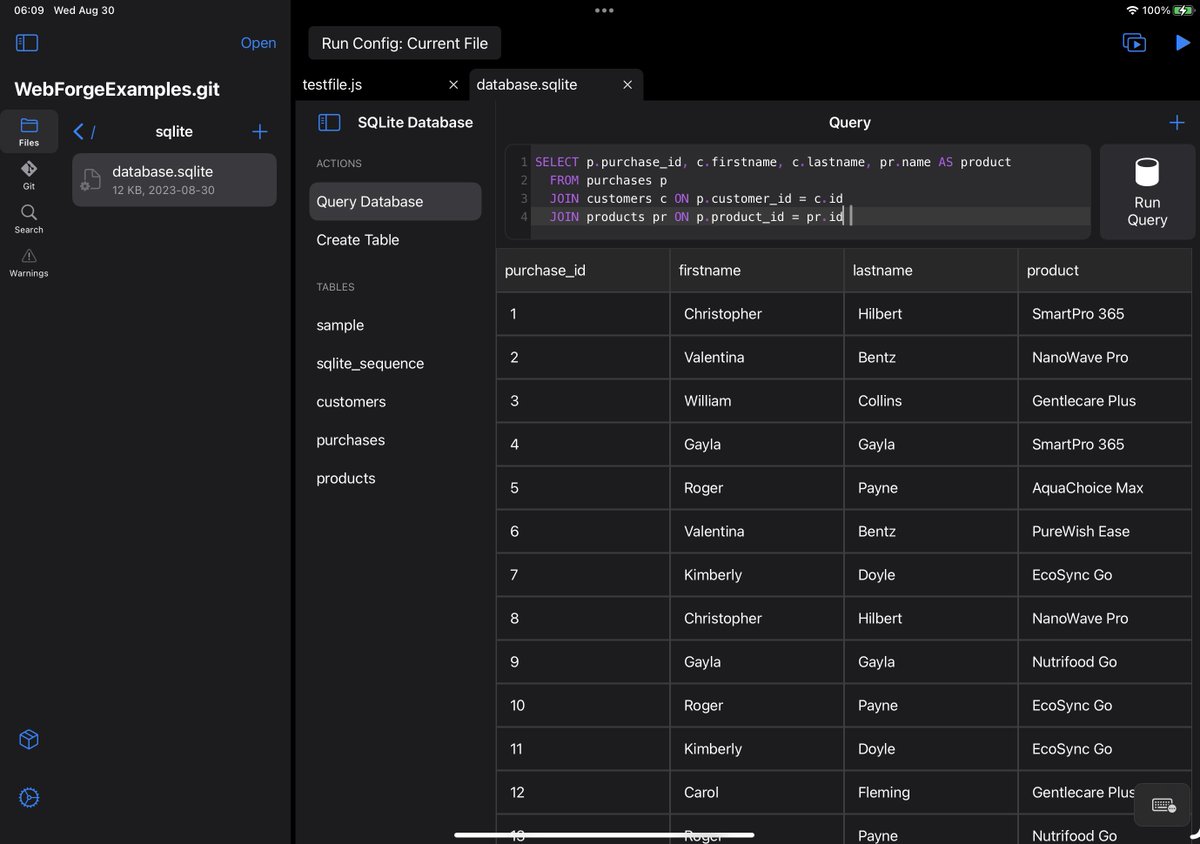Select Create Table action
1200x844 pixels.
(x=395, y=240)
